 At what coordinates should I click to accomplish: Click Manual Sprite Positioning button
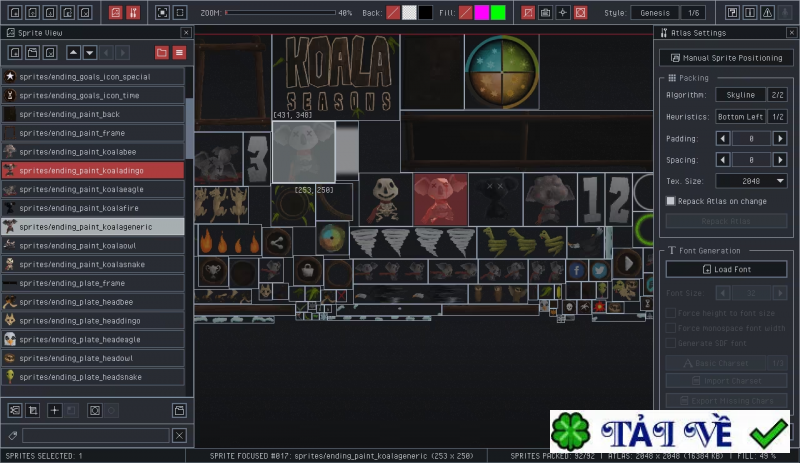[x=726, y=58]
